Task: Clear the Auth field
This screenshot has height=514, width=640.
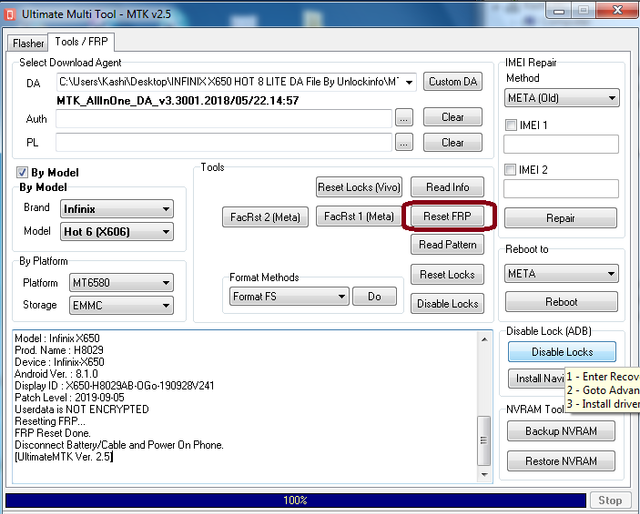Action: click(453, 117)
